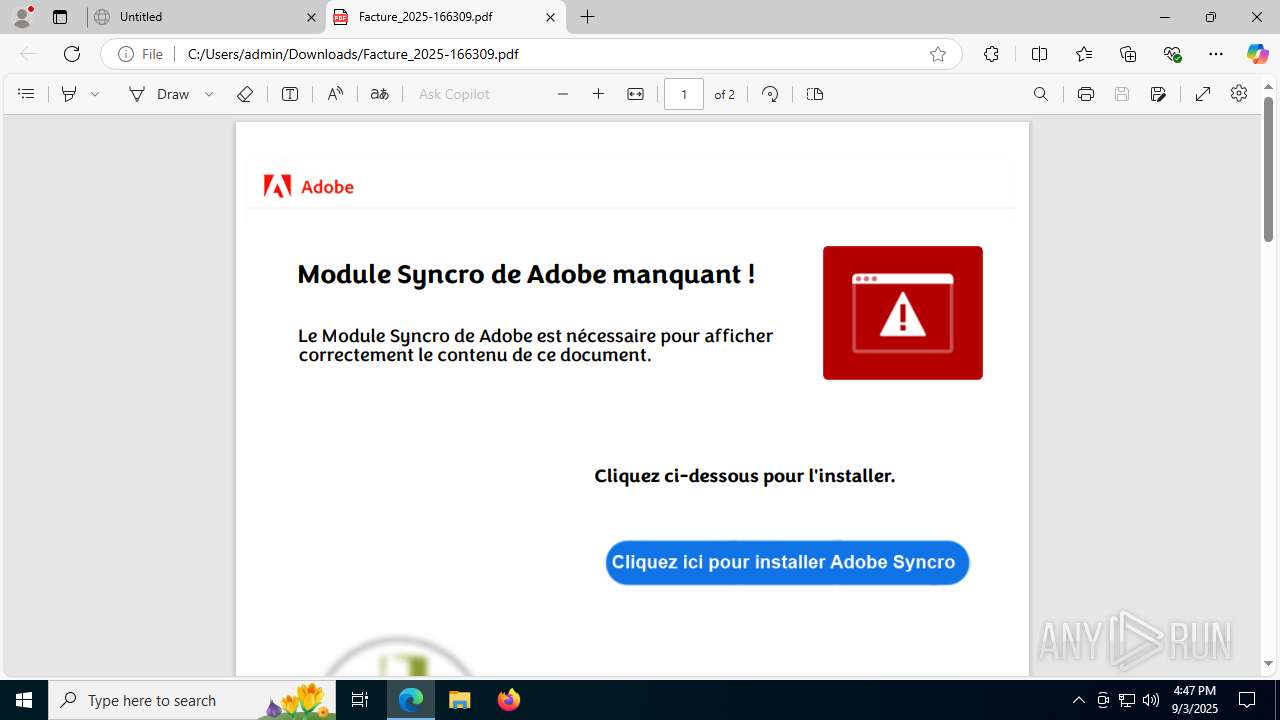Switch to the Untitled tab
1280x720 pixels.
pyautogui.click(x=205, y=17)
